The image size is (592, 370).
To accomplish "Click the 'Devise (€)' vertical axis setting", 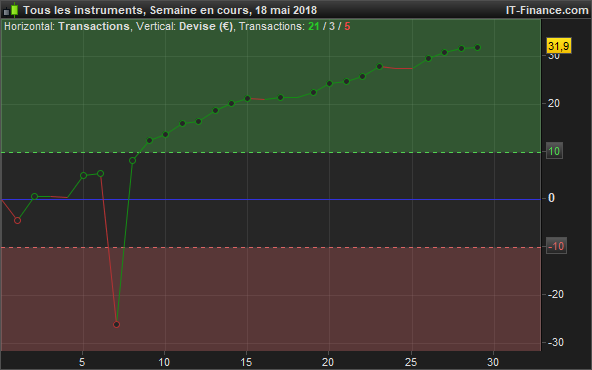I will pos(206,26).
